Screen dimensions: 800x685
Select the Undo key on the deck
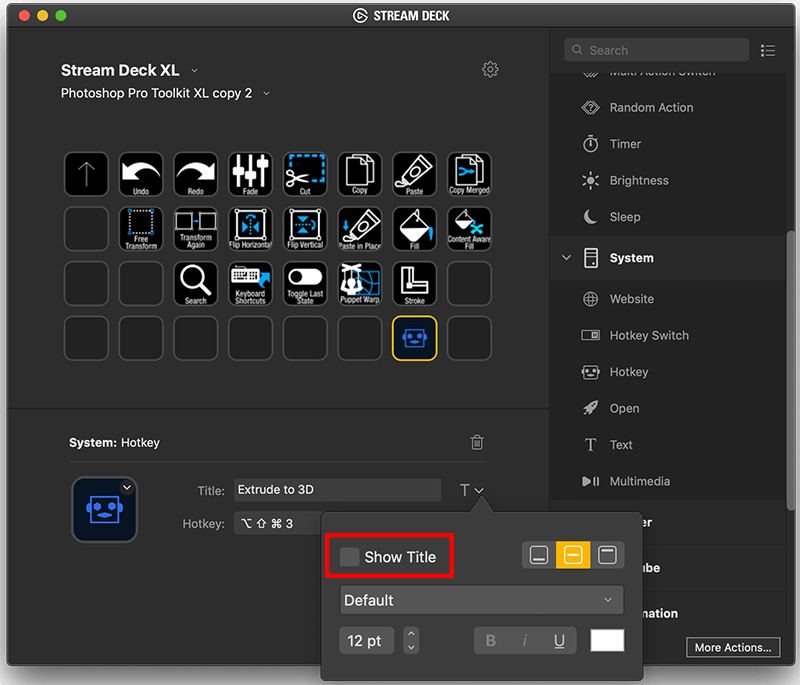pos(141,174)
